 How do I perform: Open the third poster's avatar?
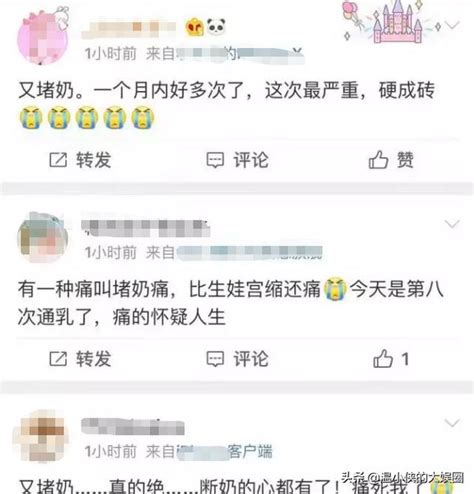pos(41,436)
